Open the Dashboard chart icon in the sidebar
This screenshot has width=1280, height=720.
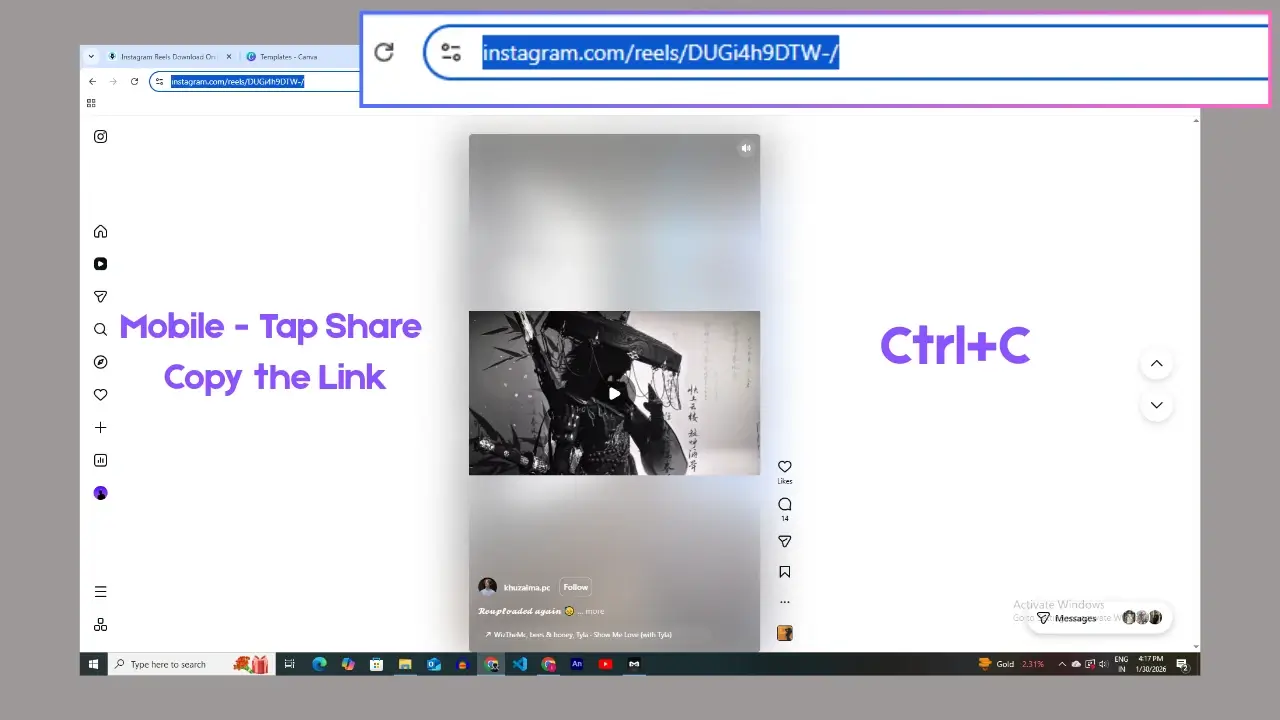click(x=100, y=460)
